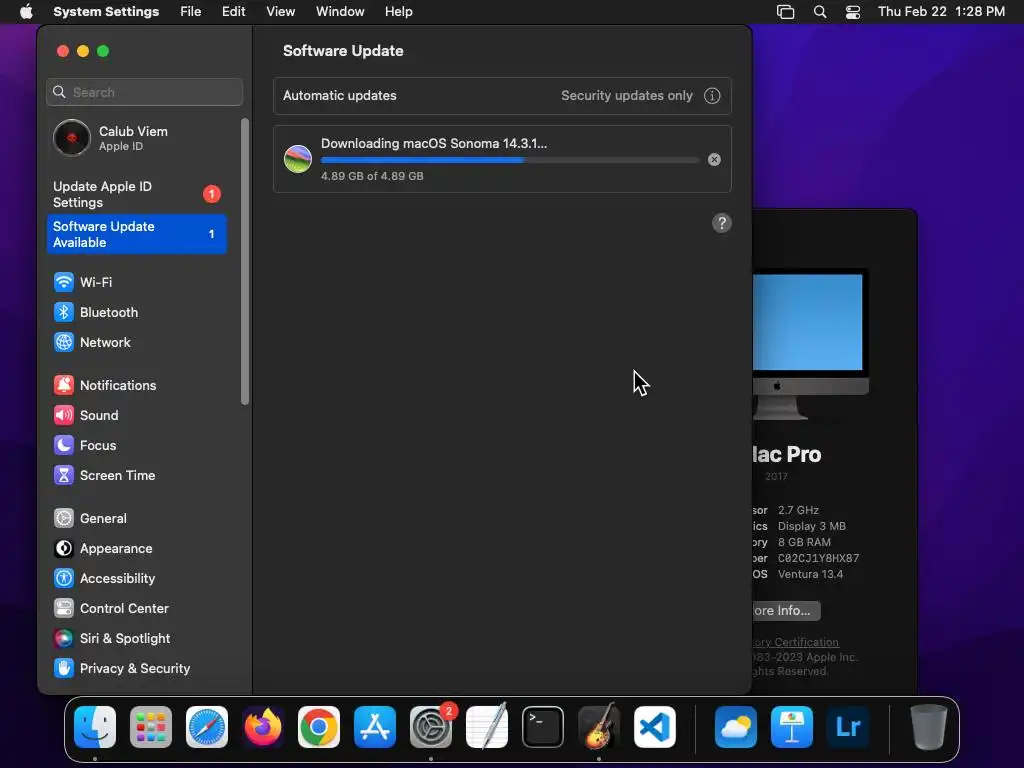Launch Visual Studio Code from Dock
This screenshot has width=1024, height=768.
point(655,727)
